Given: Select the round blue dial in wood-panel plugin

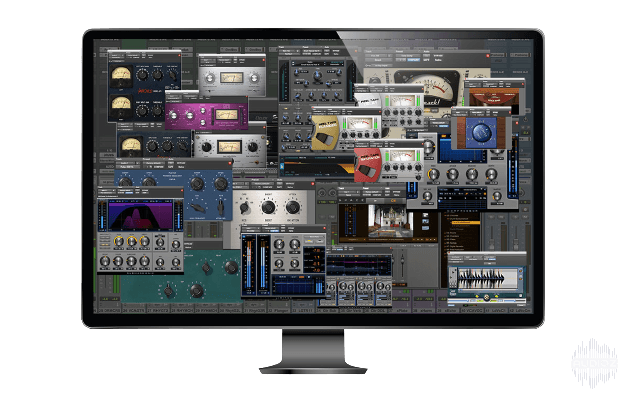Looking at the screenshot, I should pos(481,132).
